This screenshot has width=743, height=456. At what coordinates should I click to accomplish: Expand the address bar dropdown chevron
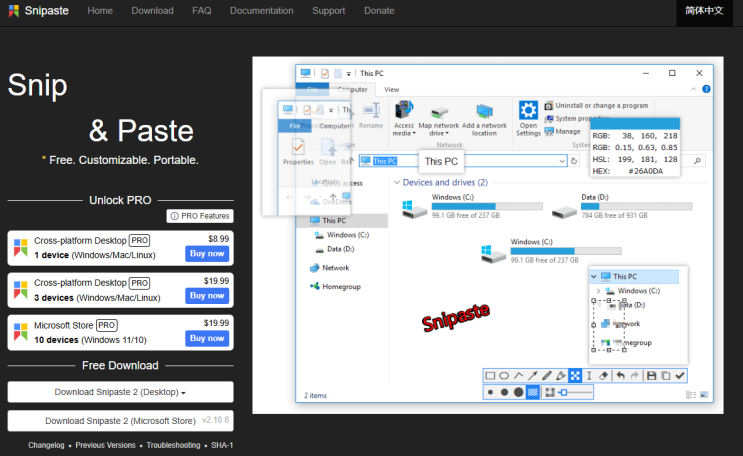(562, 161)
